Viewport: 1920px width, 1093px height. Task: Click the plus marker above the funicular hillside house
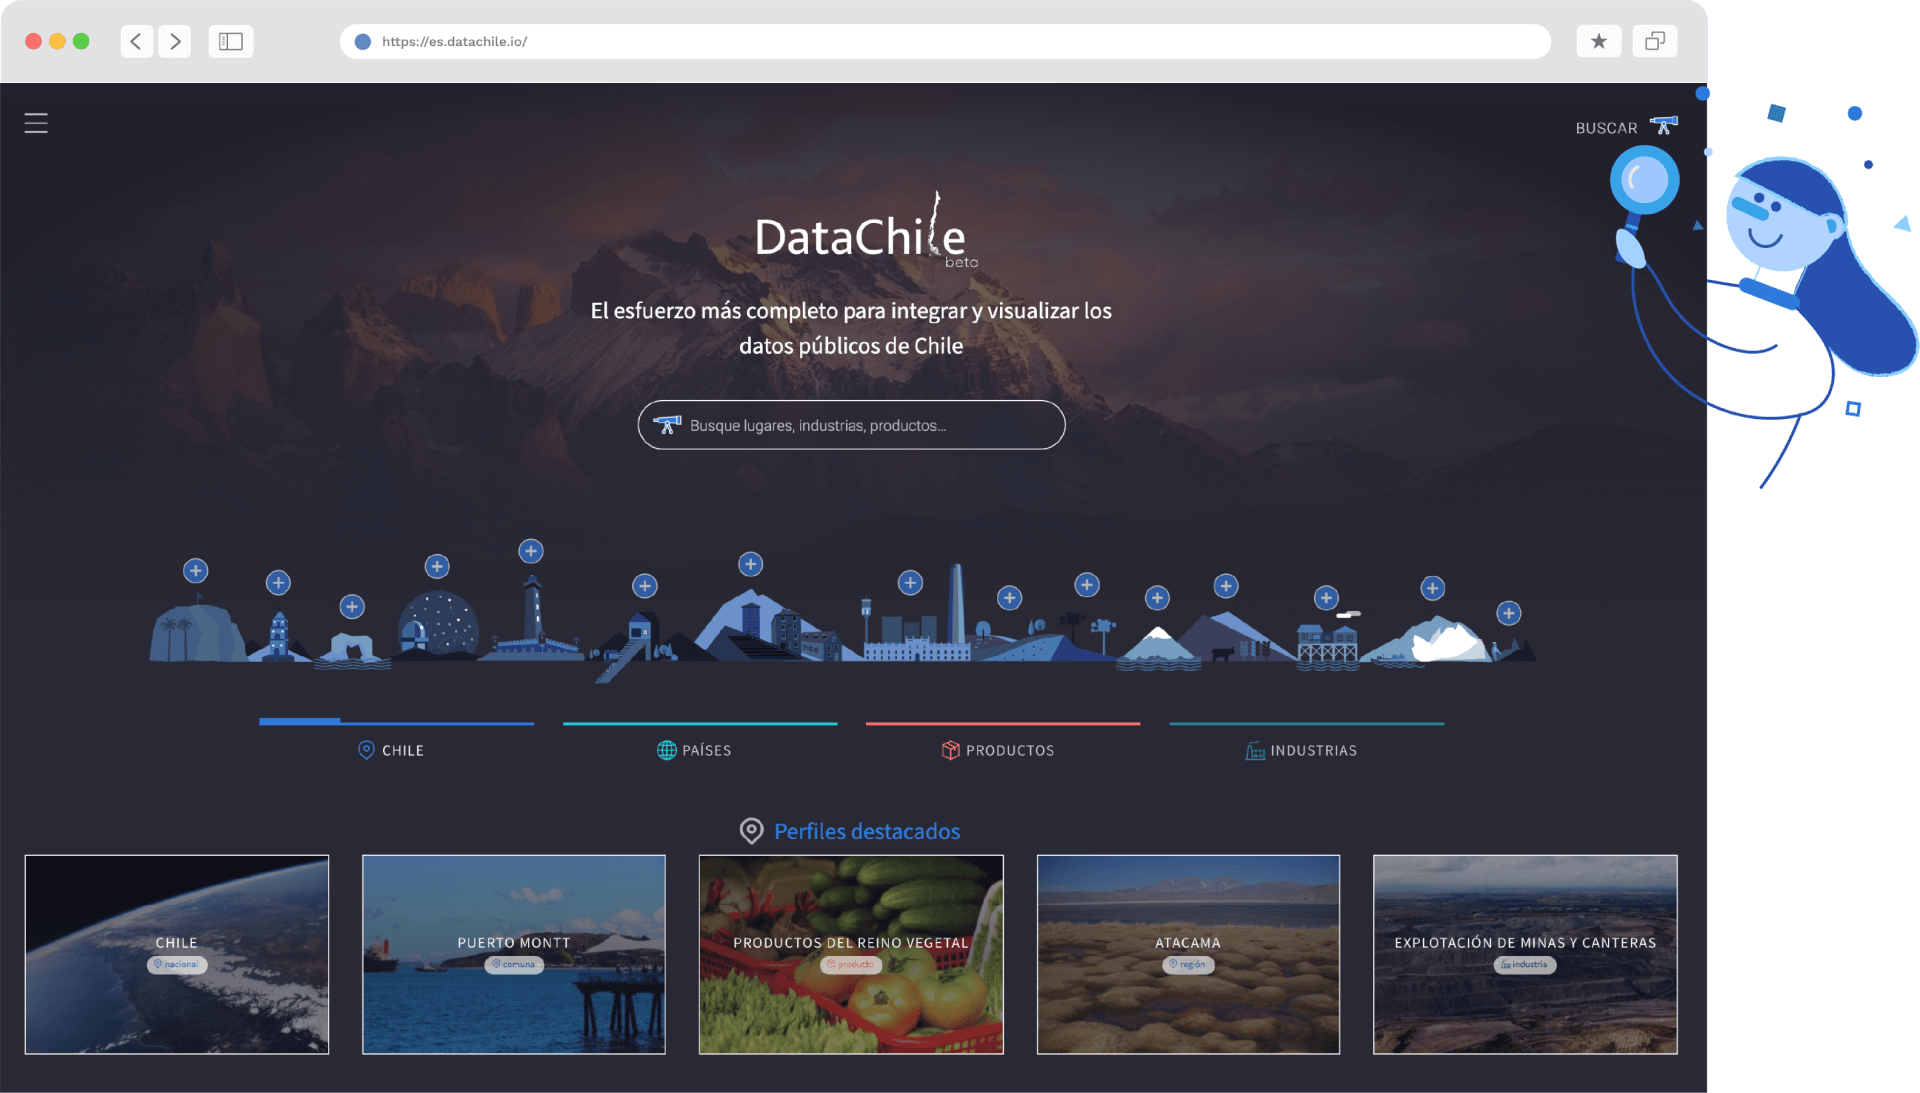click(x=645, y=586)
